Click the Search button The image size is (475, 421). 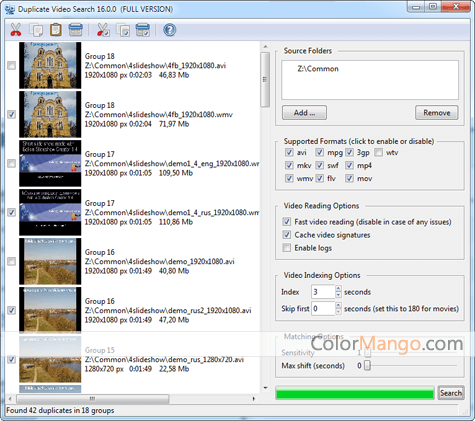click(x=451, y=393)
